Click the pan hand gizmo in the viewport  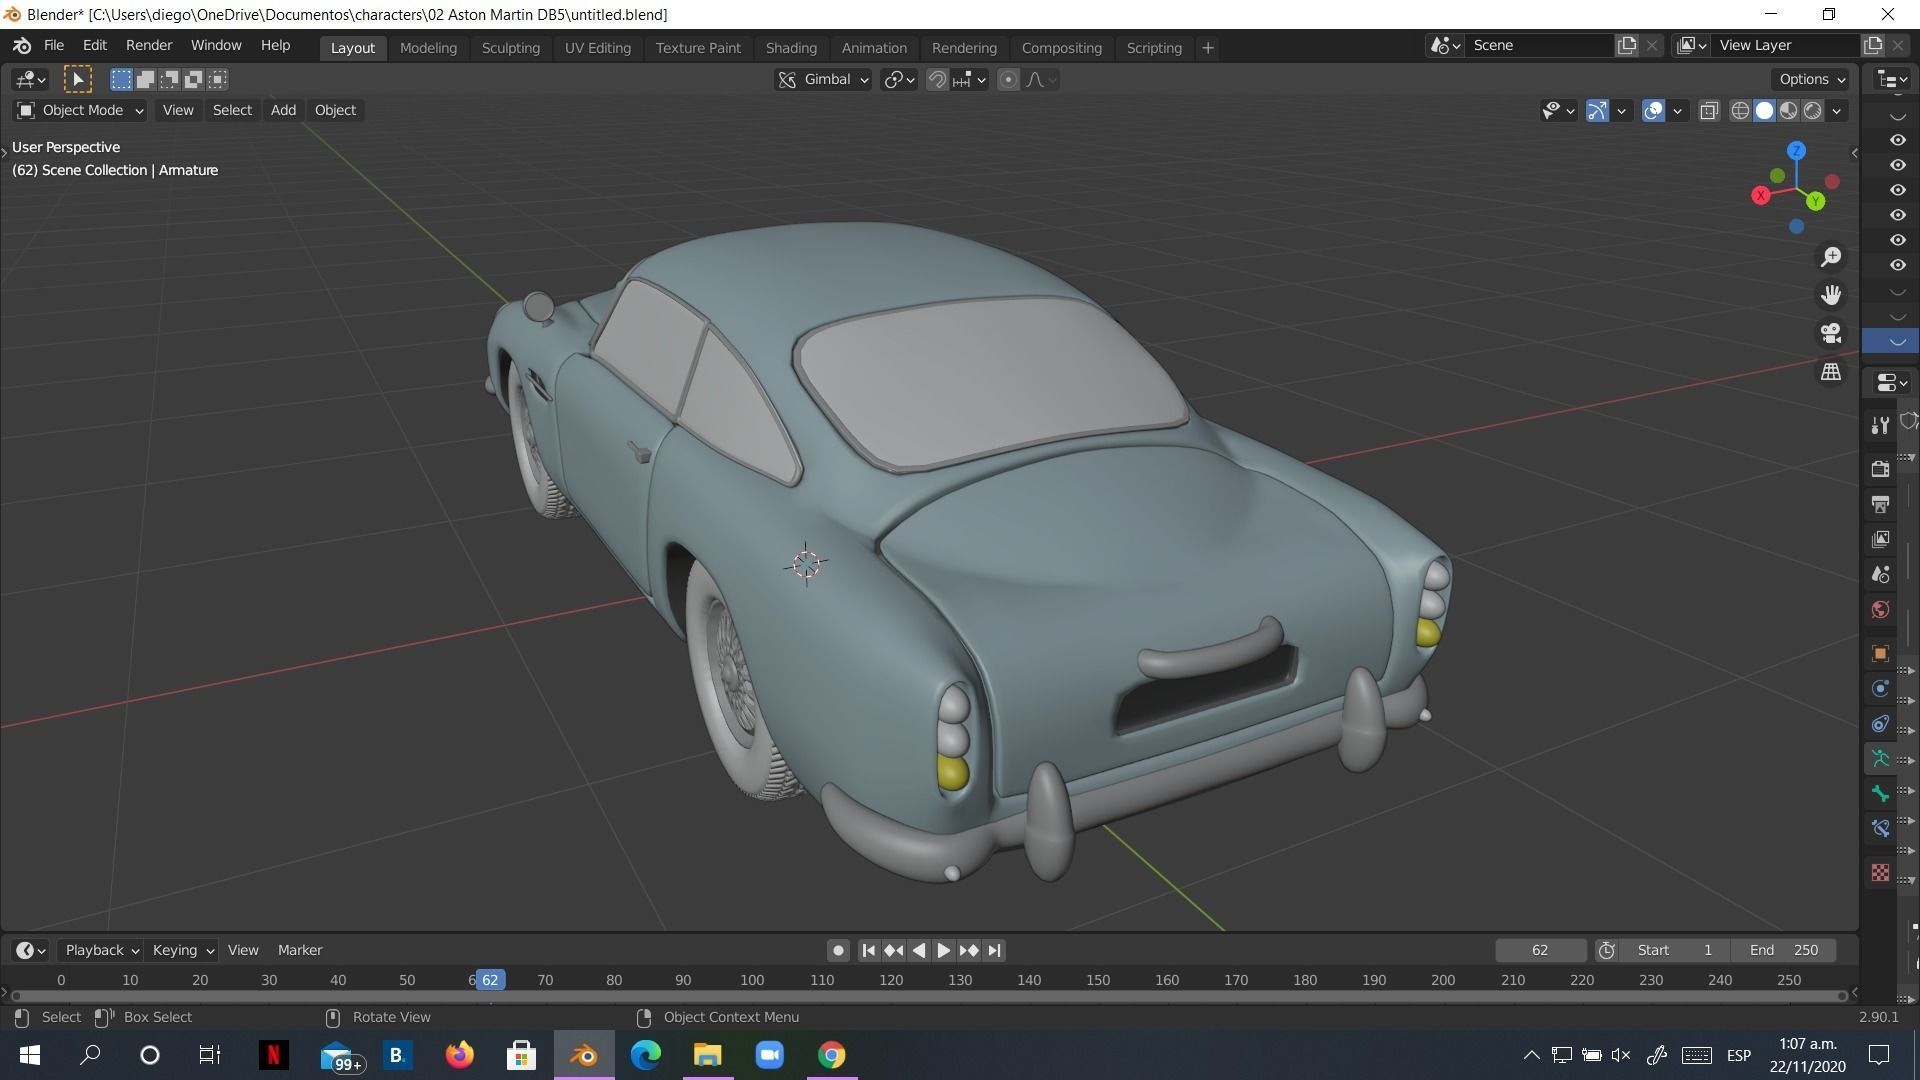click(x=1831, y=295)
